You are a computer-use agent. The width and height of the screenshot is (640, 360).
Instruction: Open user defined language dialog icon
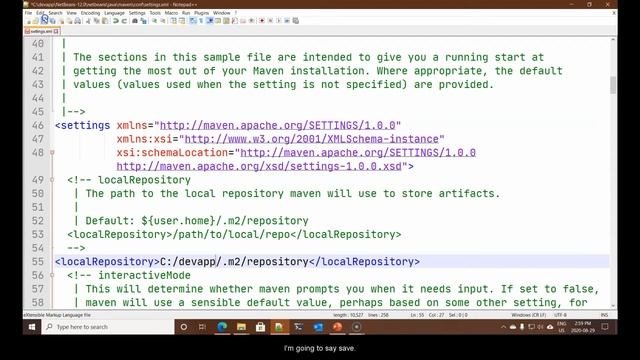tap(218, 20)
